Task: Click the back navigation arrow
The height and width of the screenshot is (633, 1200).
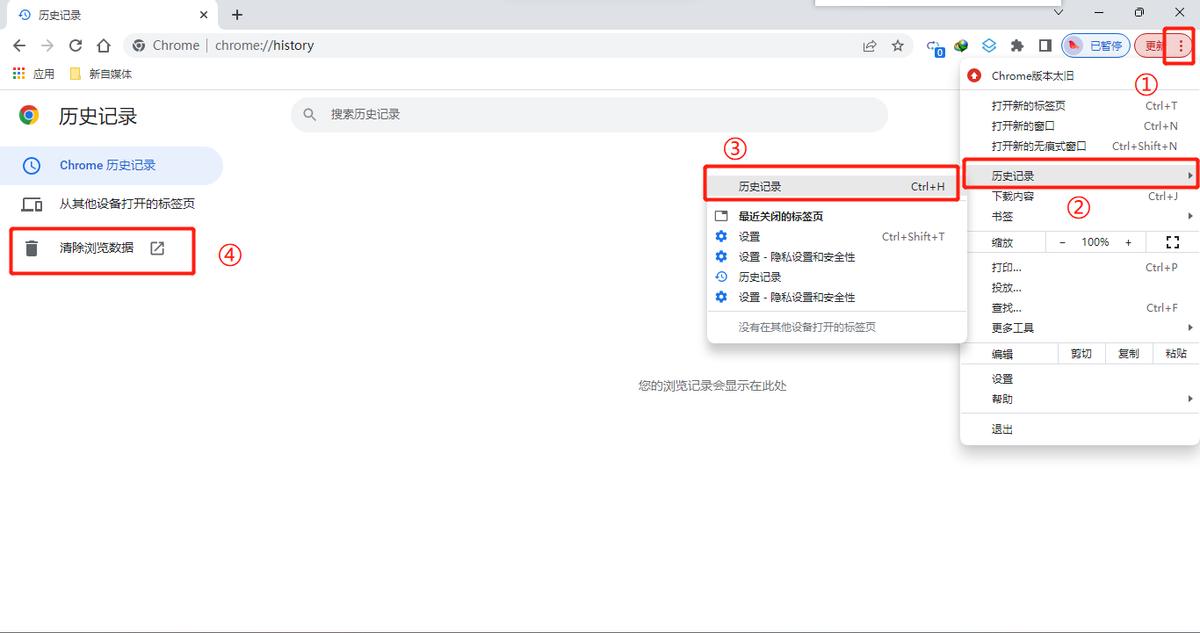Action: pyautogui.click(x=19, y=45)
